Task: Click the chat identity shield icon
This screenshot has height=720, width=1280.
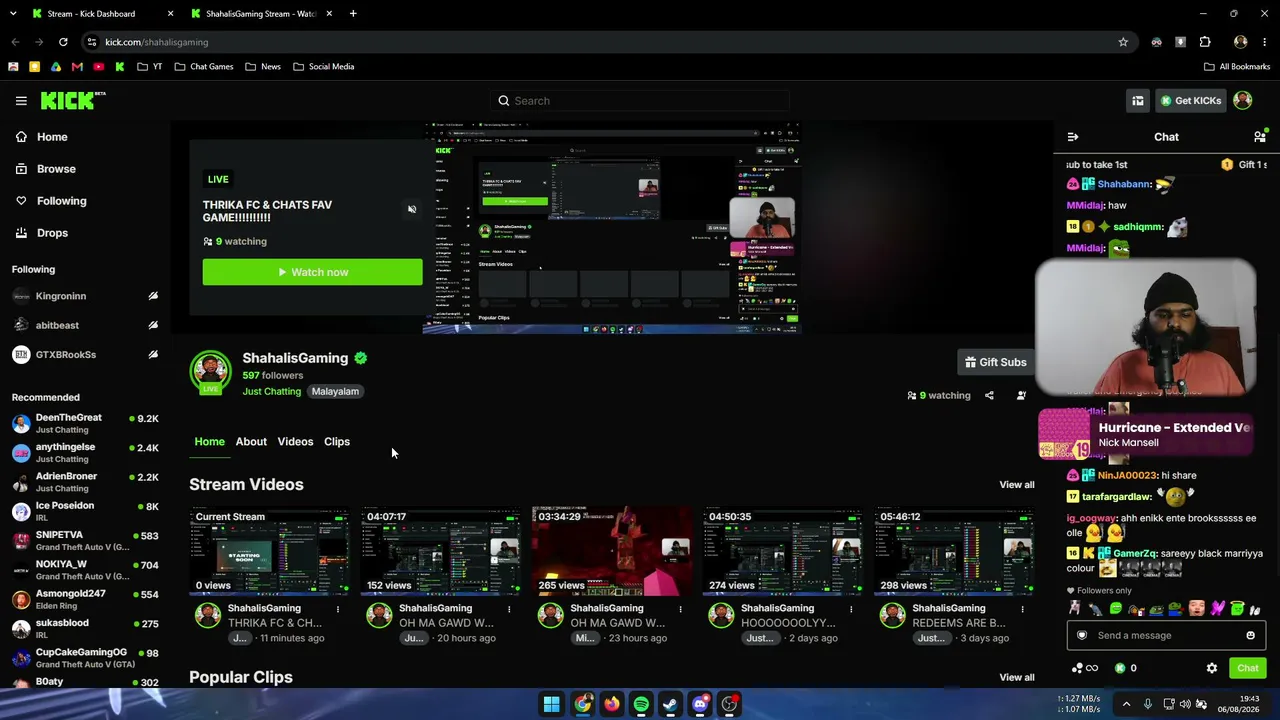Action: click(x=1081, y=635)
